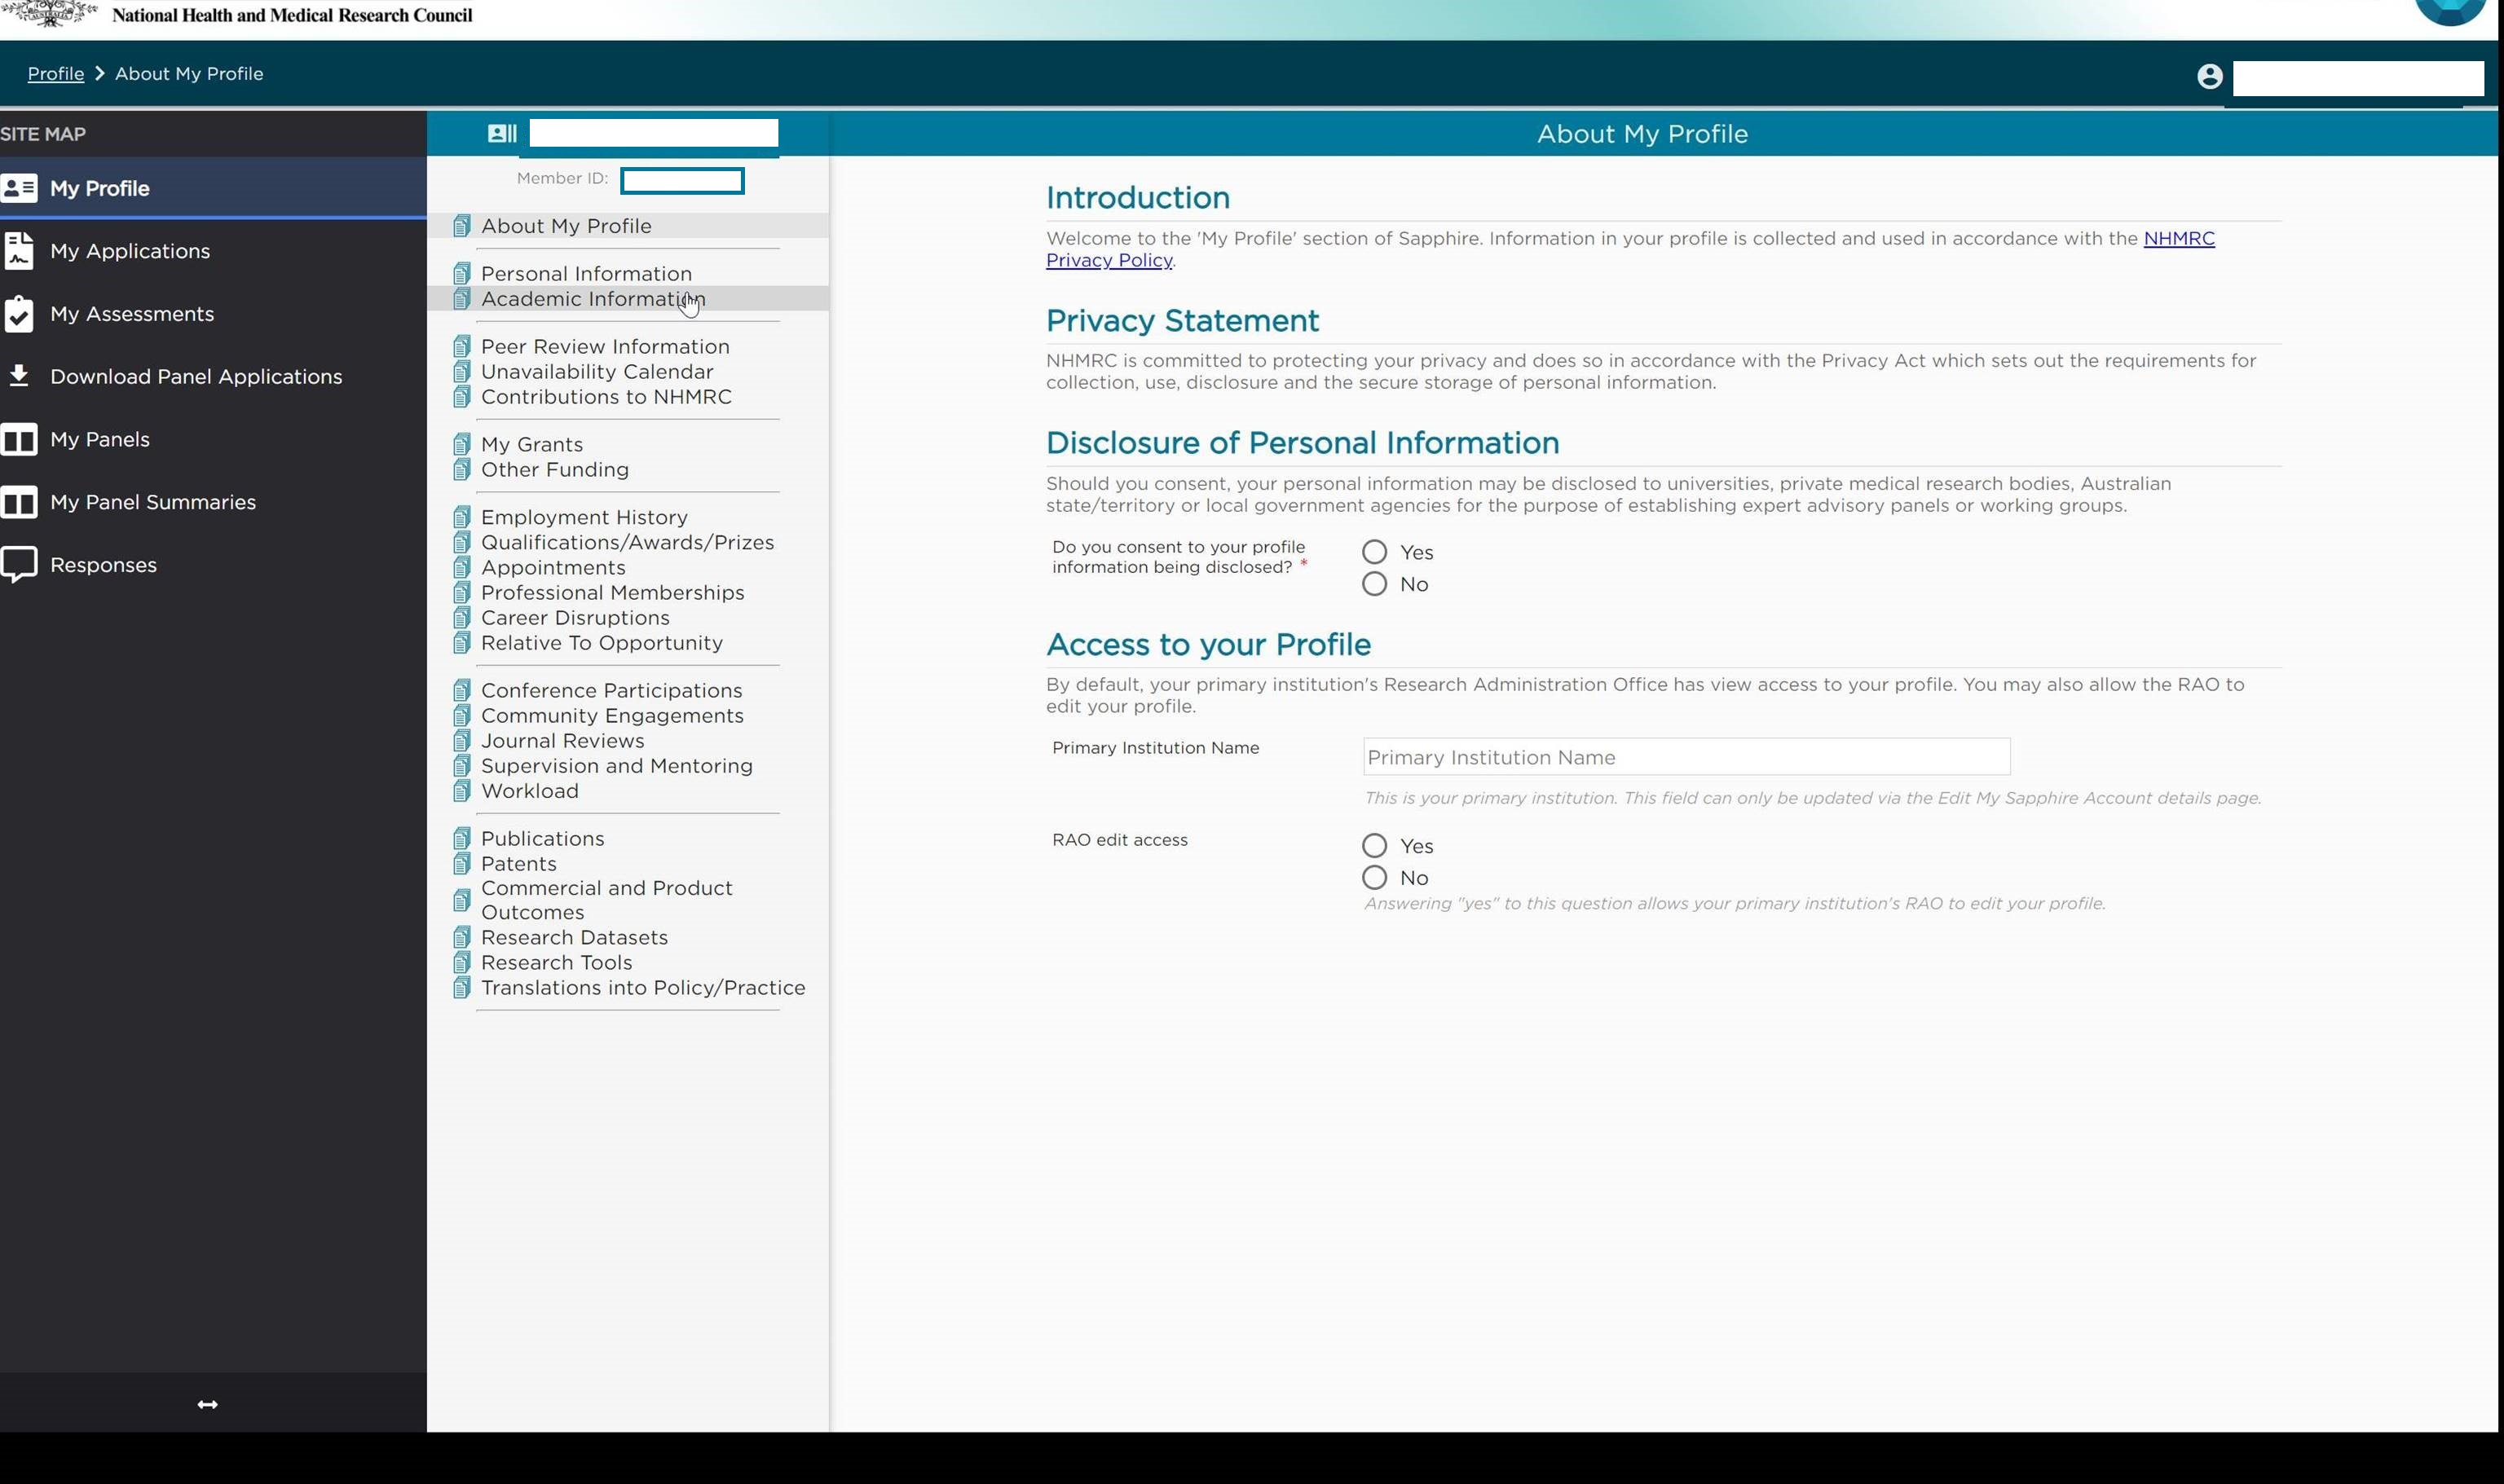The width and height of the screenshot is (2504, 1484).
Task: Go to My Assessments
Action: 132,314
